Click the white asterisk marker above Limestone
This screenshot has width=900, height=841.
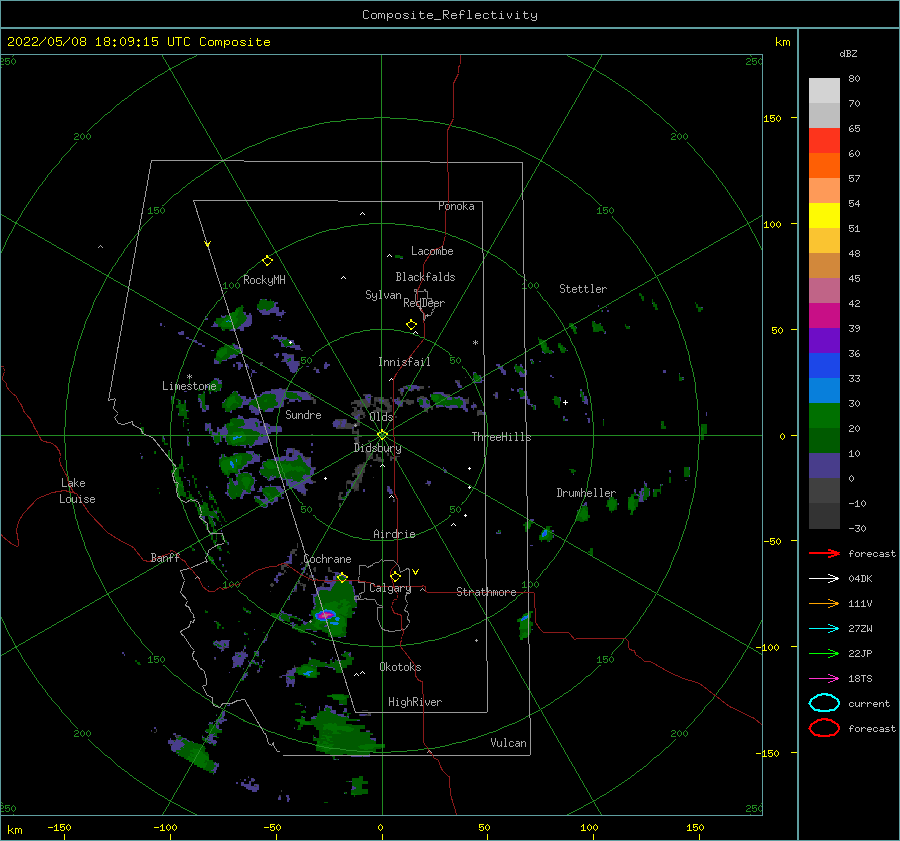click(189, 377)
